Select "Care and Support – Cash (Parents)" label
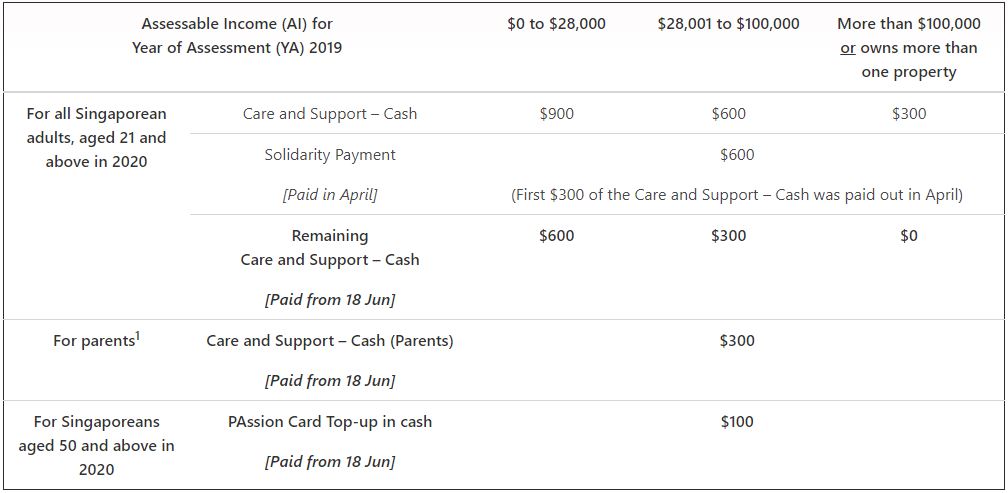 click(330, 341)
